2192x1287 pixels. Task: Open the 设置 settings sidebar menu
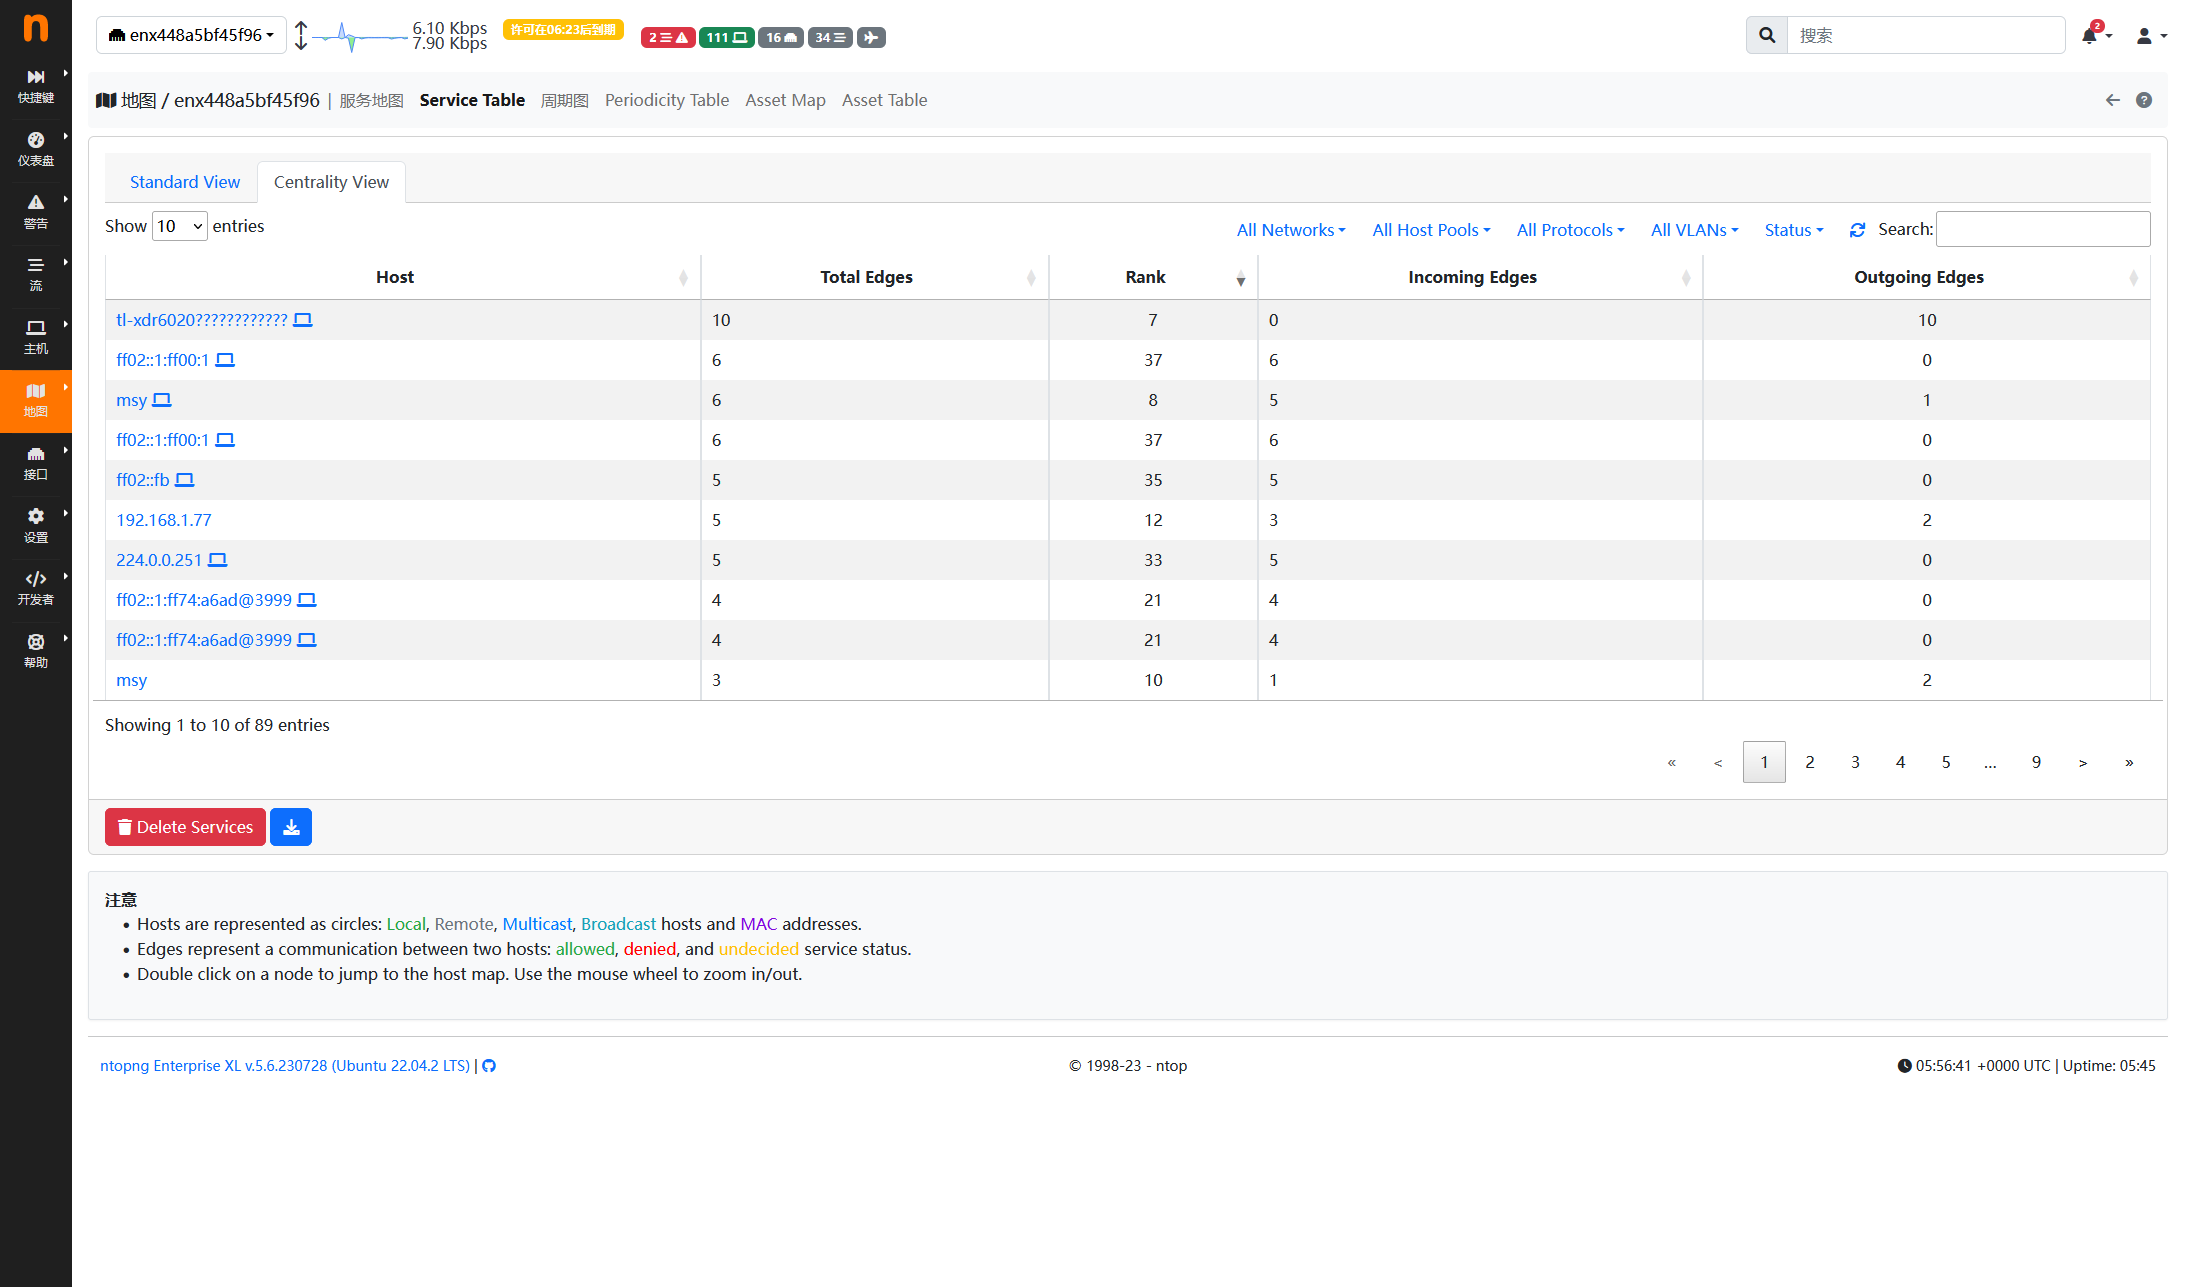(x=36, y=526)
